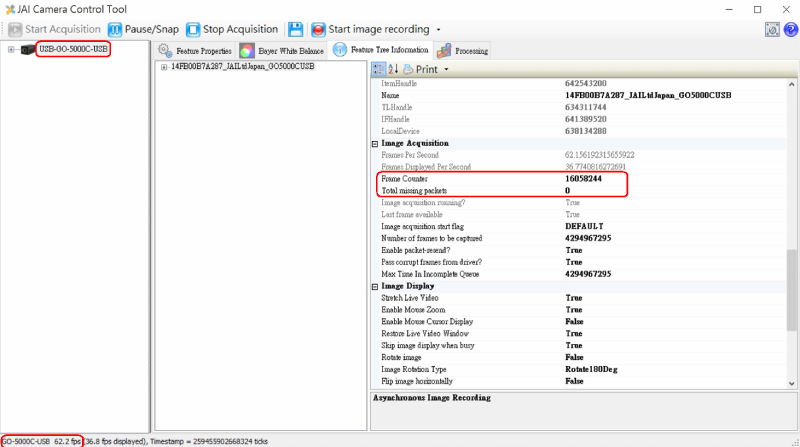Start image recording via red record icon

tap(319, 29)
